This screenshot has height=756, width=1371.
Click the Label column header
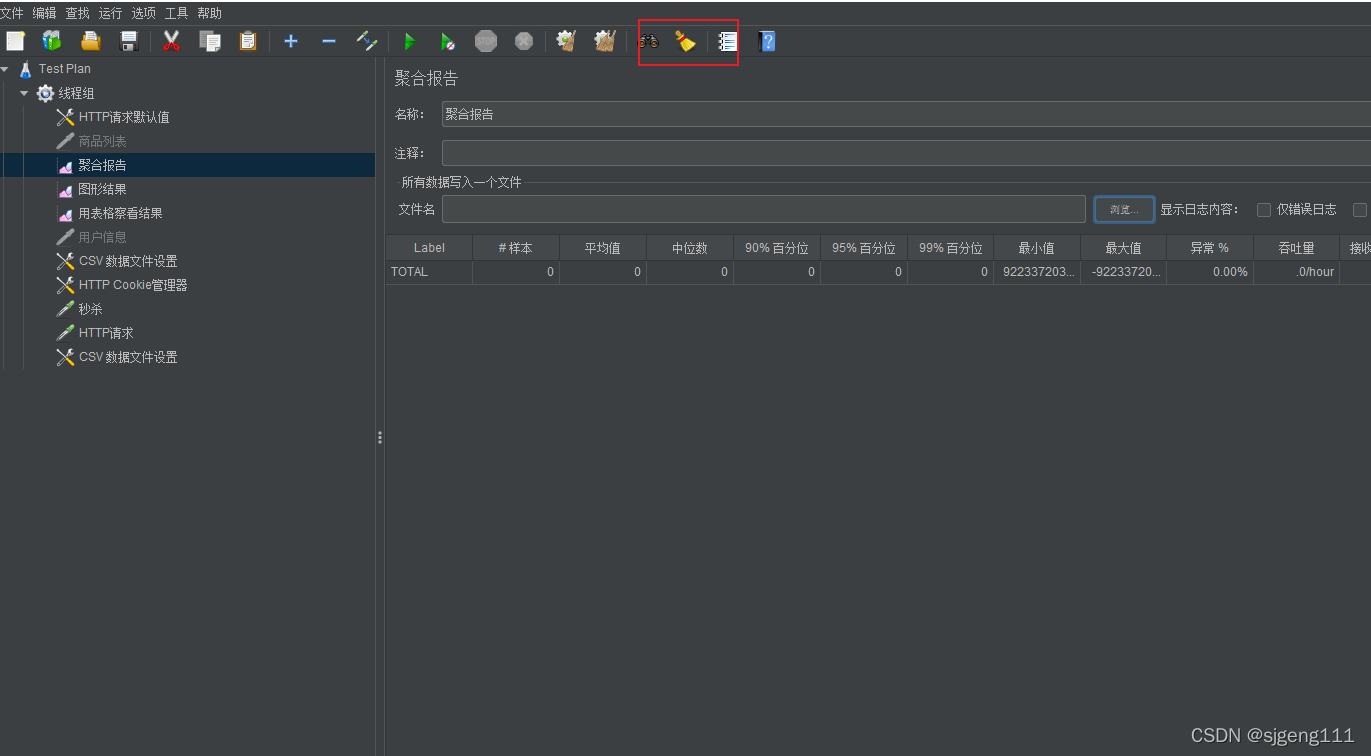point(429,248)
